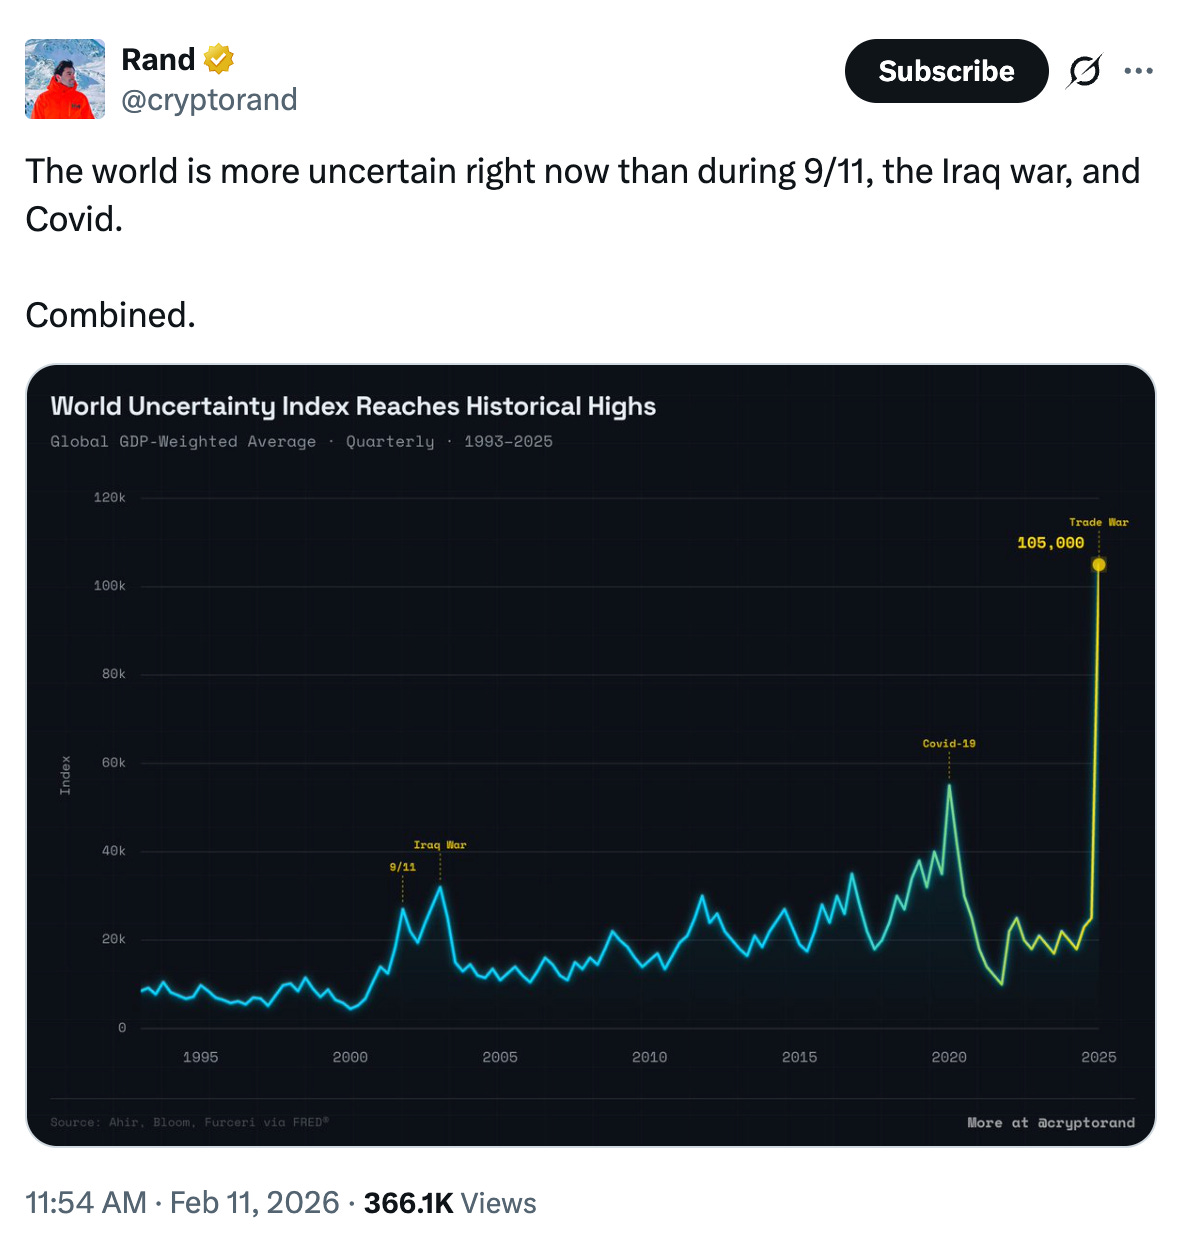Open the @cryptorand handle link
This screenshot has height=1248, width=1180.
pos(209,100)
